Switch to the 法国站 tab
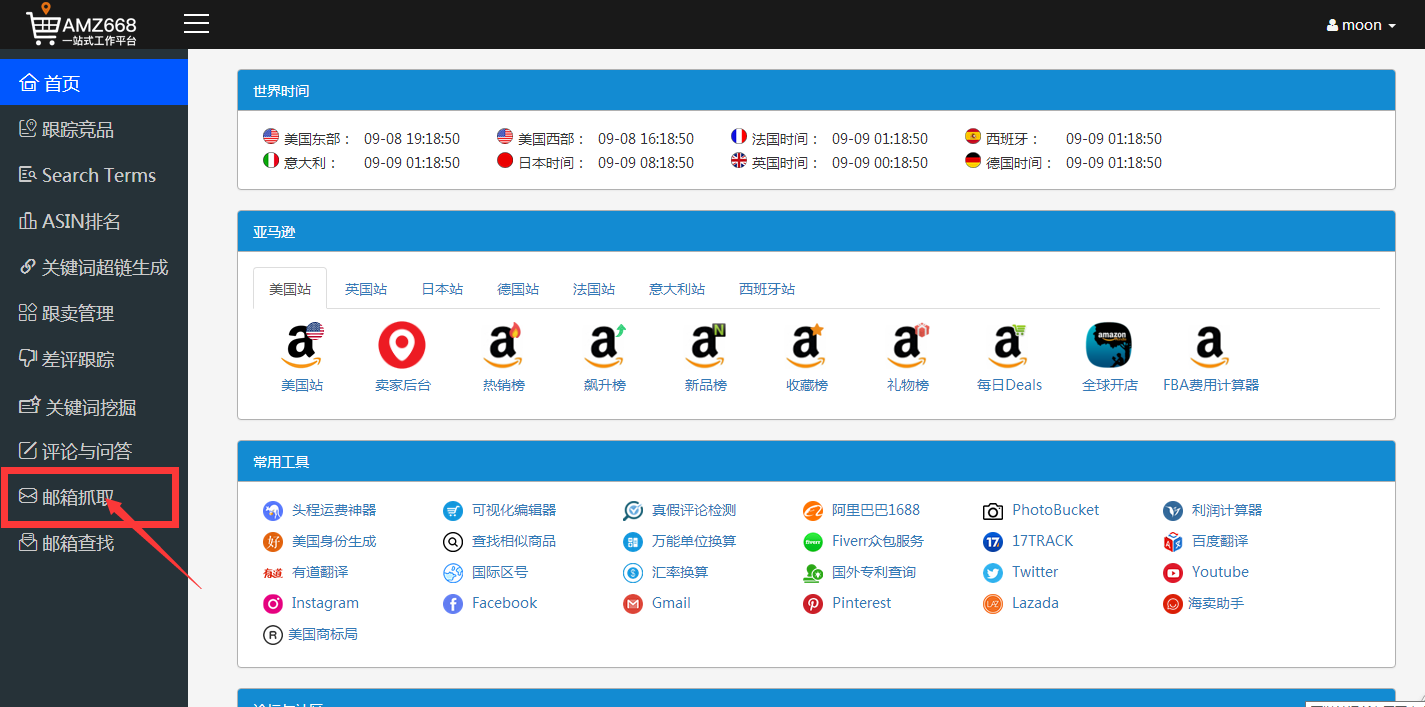Screen dimensions: 1425x707 coord(594,289)
